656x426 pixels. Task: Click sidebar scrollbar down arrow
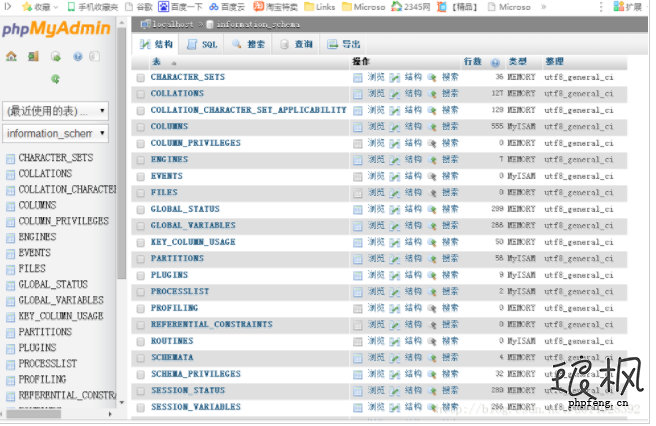[122, 402]
